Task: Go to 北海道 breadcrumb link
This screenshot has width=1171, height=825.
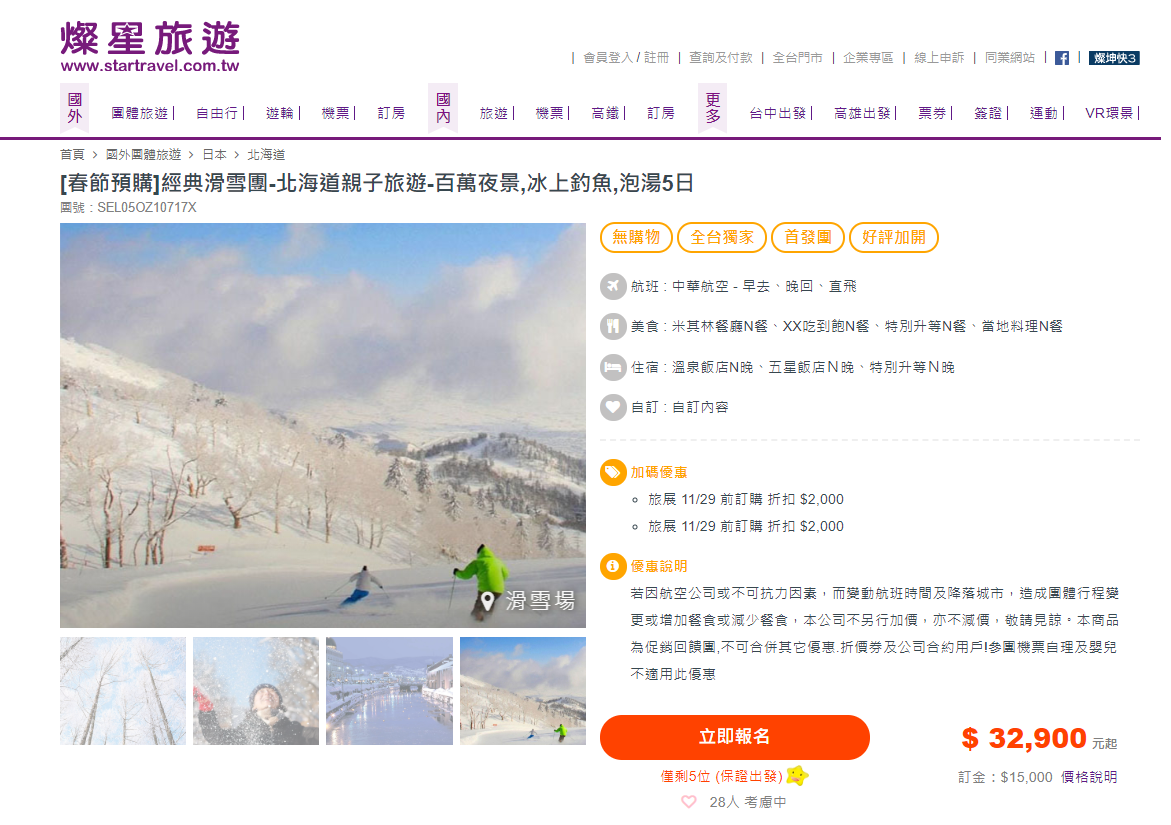Action: pos(266,155)
